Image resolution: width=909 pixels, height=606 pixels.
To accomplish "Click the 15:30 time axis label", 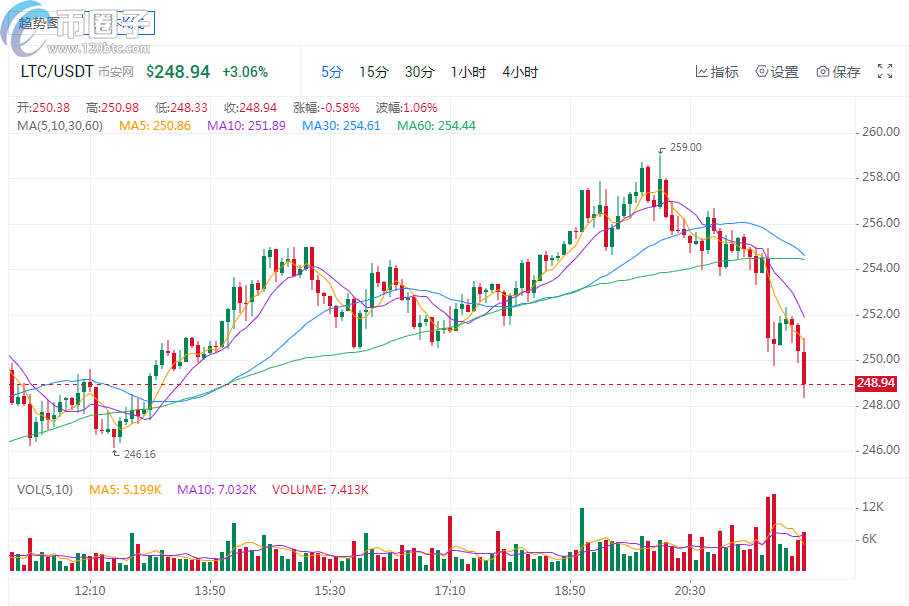I will [x=330, y=591].
